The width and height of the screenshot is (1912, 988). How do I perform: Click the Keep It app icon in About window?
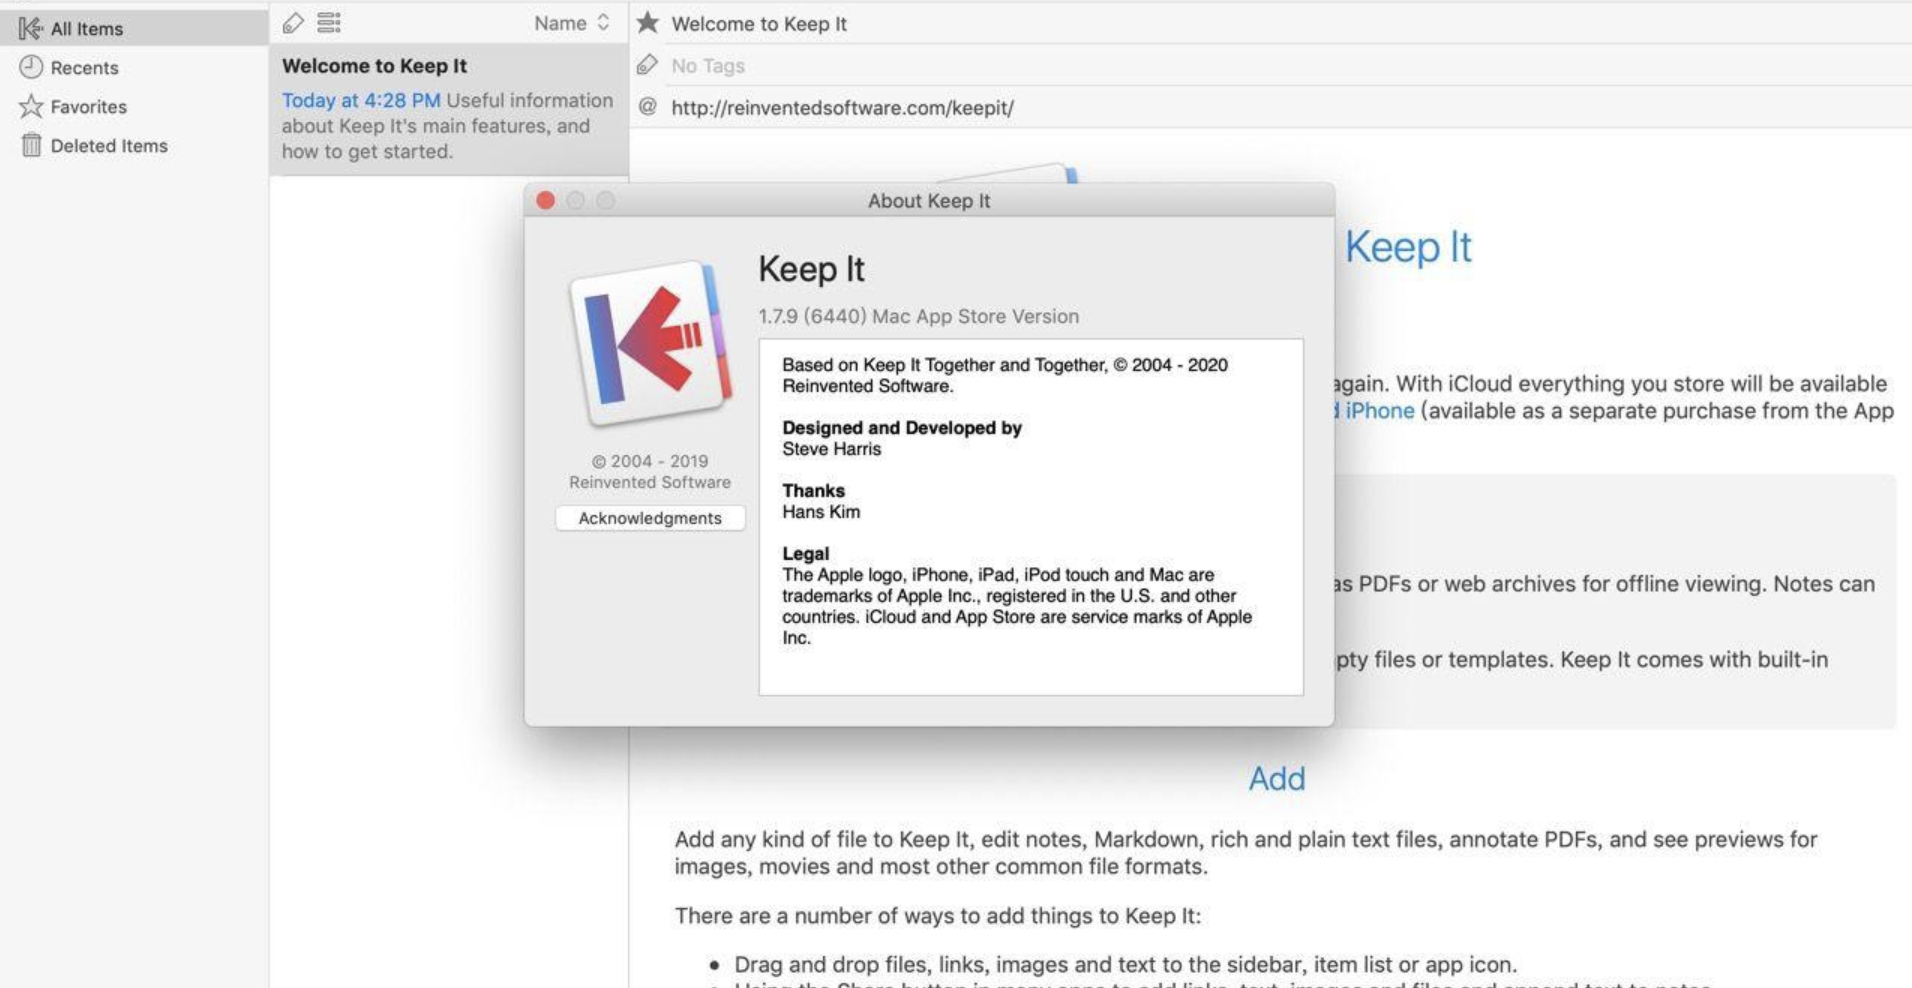click(x=649, y=345)
